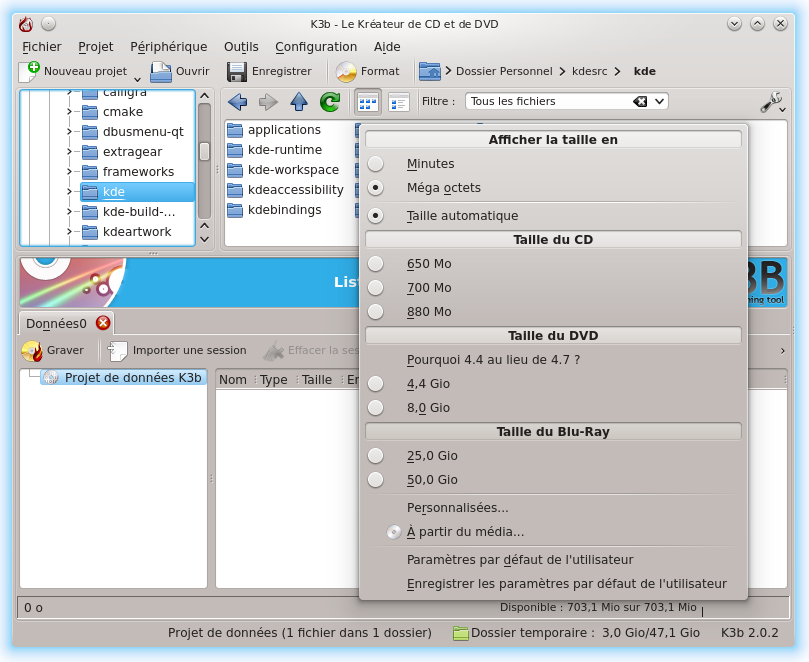
Task: Go back with the blue left arrow
Action: pos(237,101)
